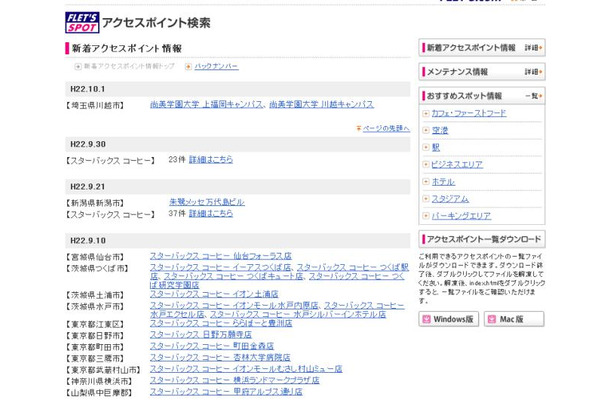Open 尚美学園大学 上福岡キャンパス link

[206, 105]
